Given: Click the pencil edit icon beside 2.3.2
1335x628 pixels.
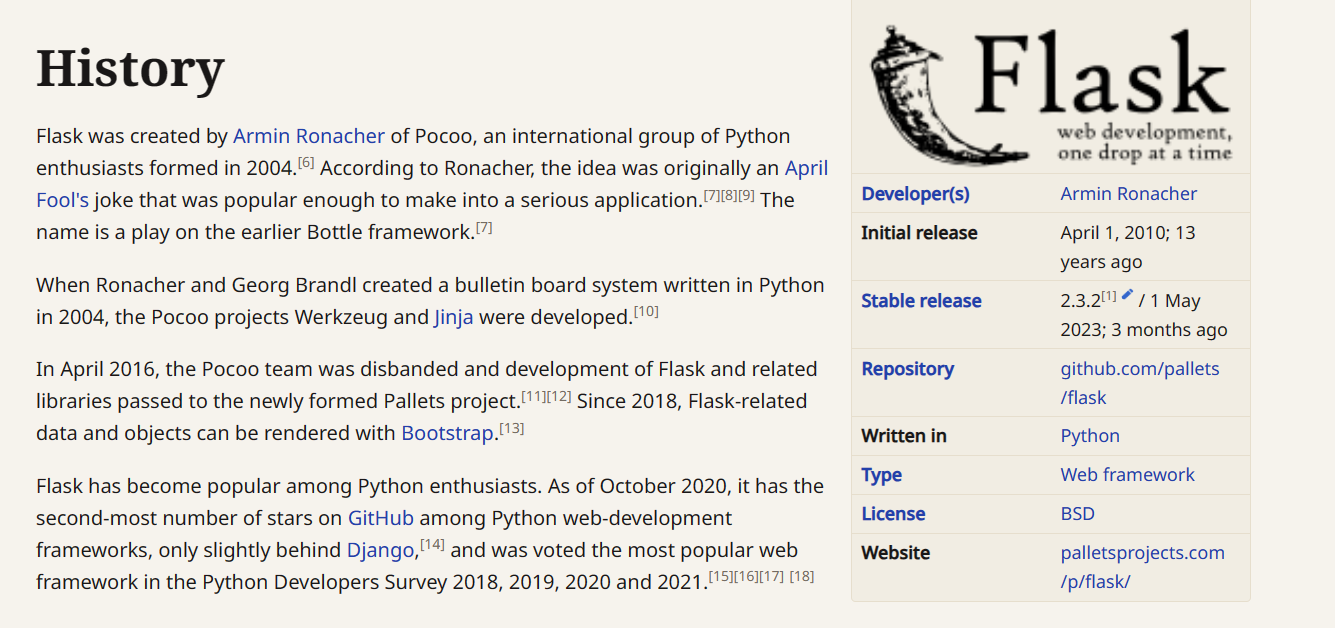Looking at the screenshot, I should pyautogui.click(x=1127, y=295).
